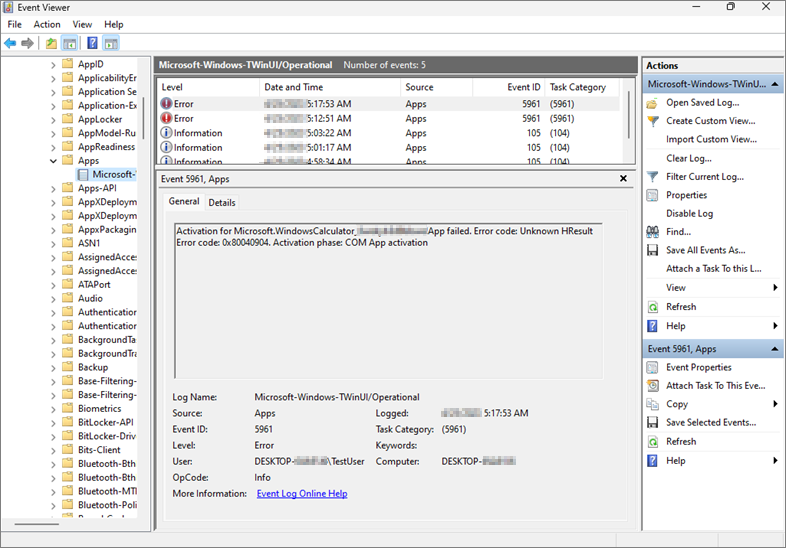Click the info icon at 5:01:17 AM

(166, 147)
